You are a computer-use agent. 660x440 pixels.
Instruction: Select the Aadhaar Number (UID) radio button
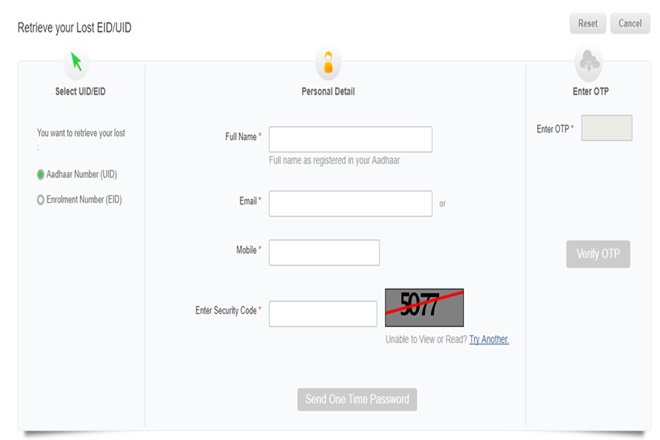pos(41,174)
